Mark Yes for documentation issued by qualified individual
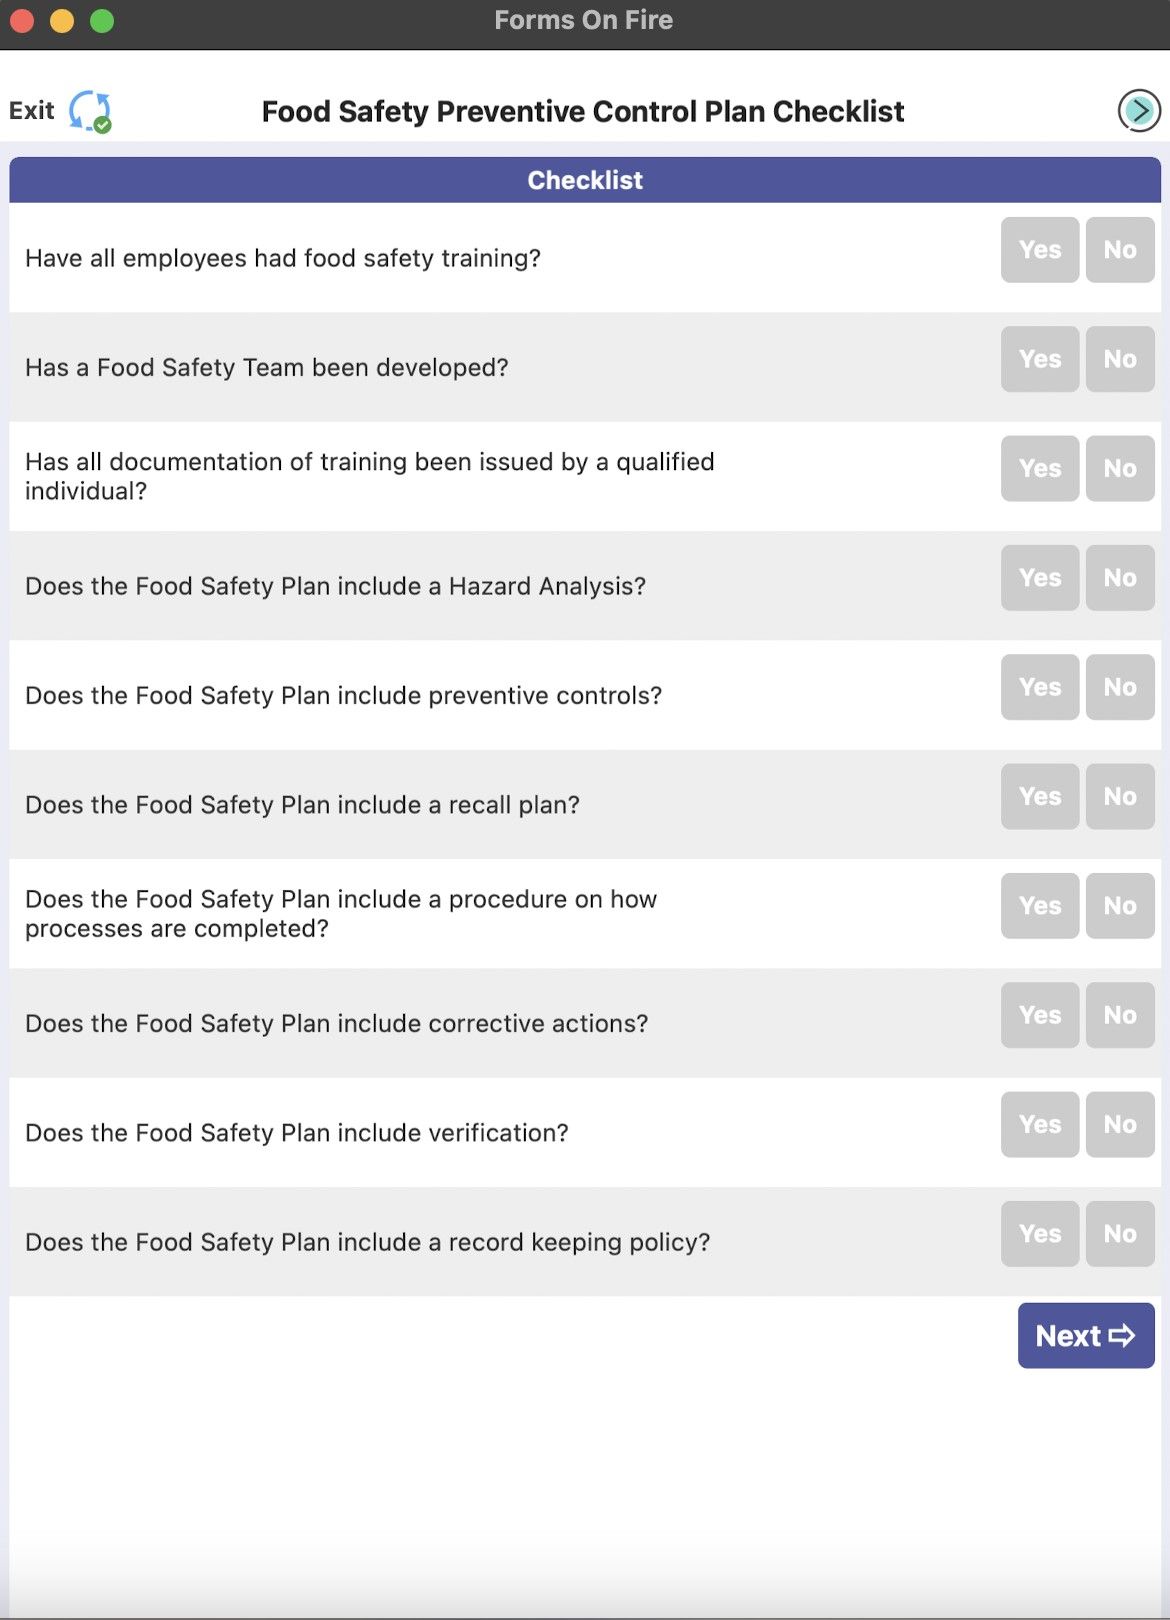 tap(1039, 469)
